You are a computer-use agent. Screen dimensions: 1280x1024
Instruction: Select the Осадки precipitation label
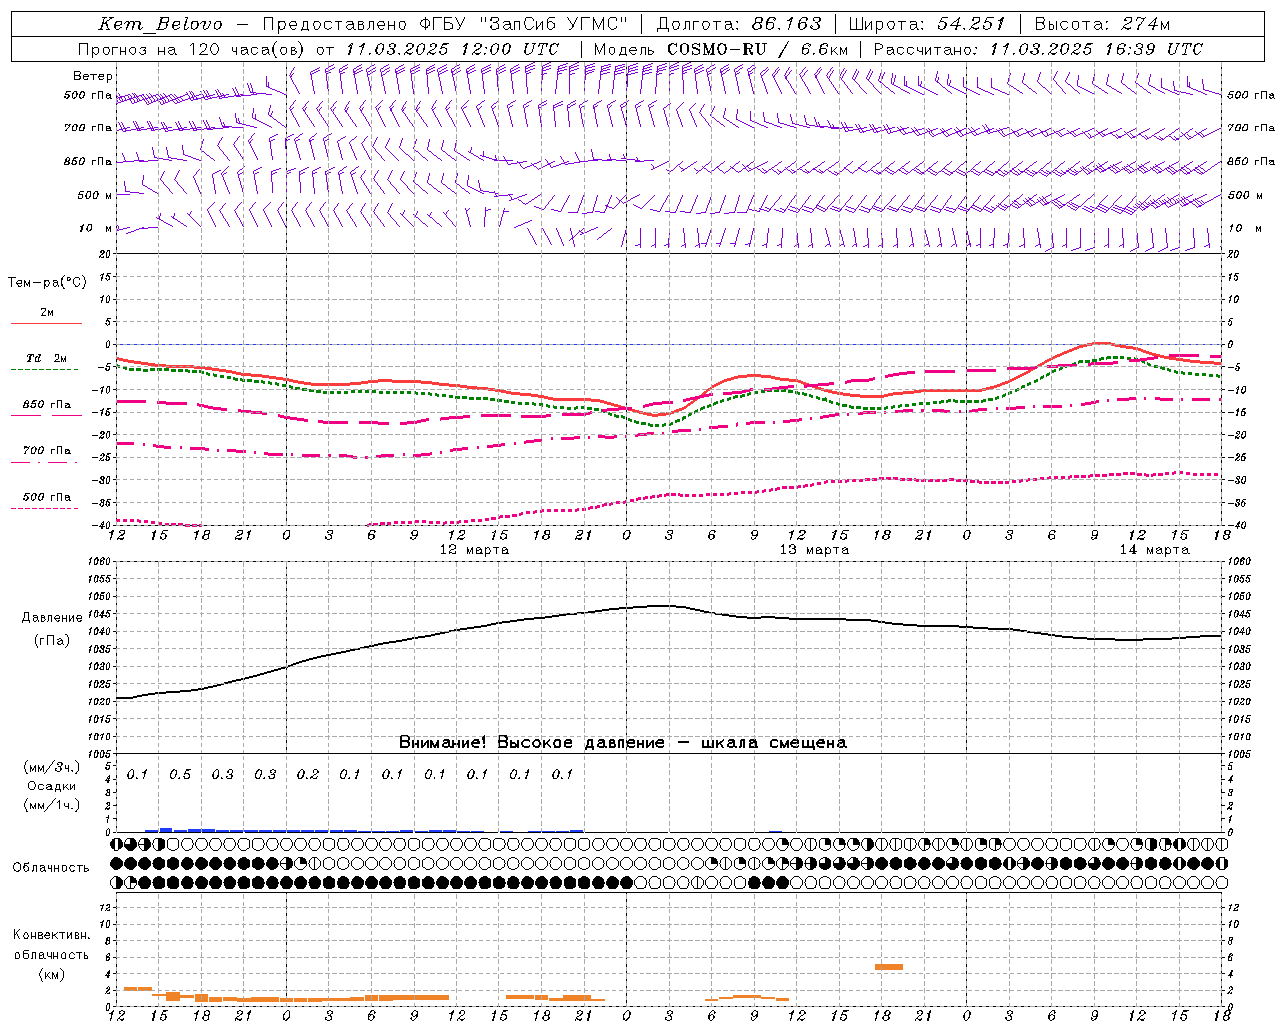pos(51,786)
